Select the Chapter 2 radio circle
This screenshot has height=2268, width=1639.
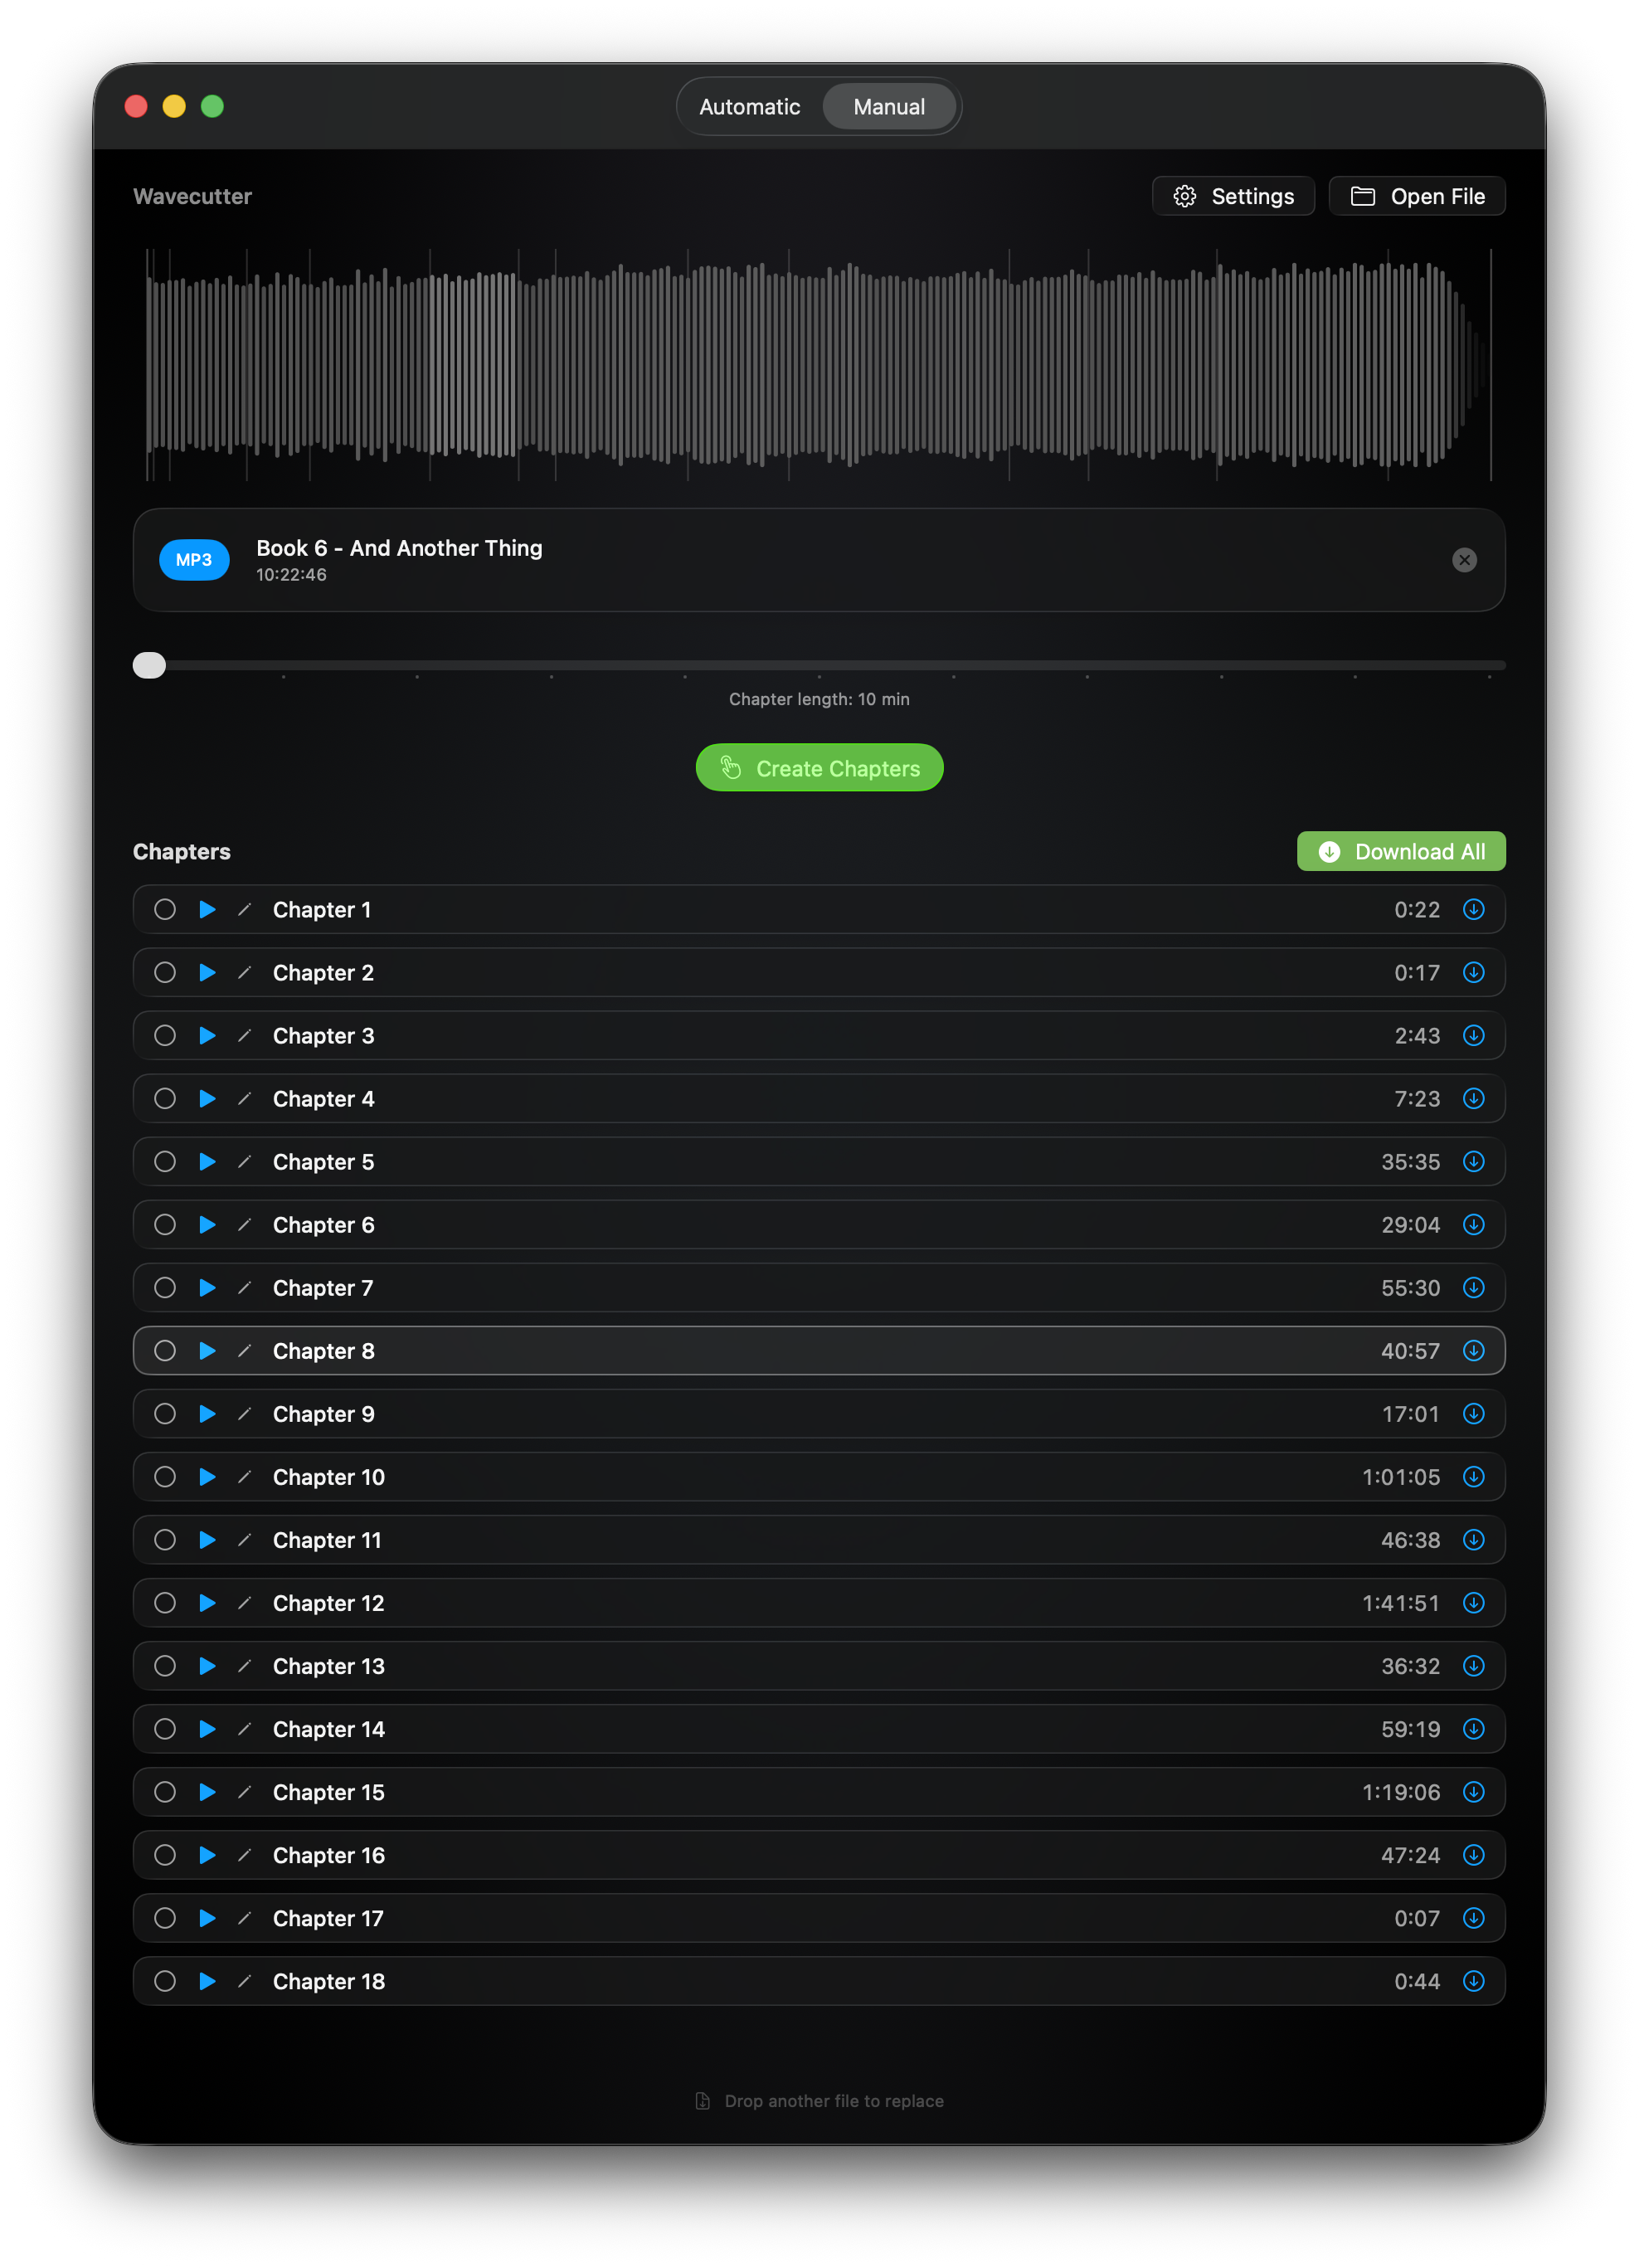[x=165, y=972]
